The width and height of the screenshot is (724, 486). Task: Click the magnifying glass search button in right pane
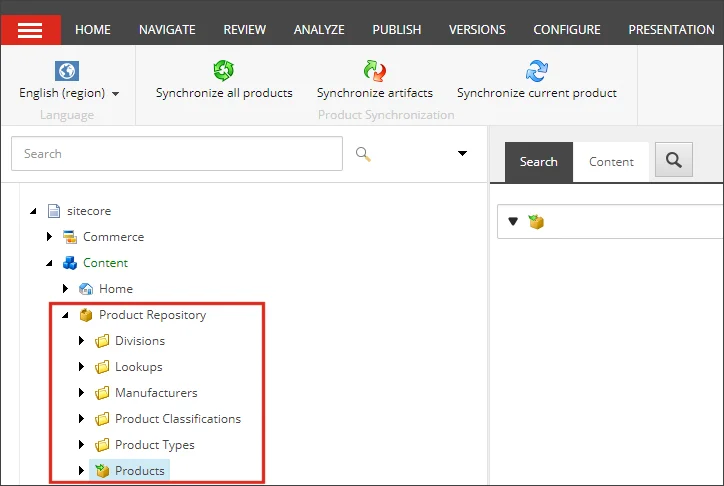[x=674, y=160]
